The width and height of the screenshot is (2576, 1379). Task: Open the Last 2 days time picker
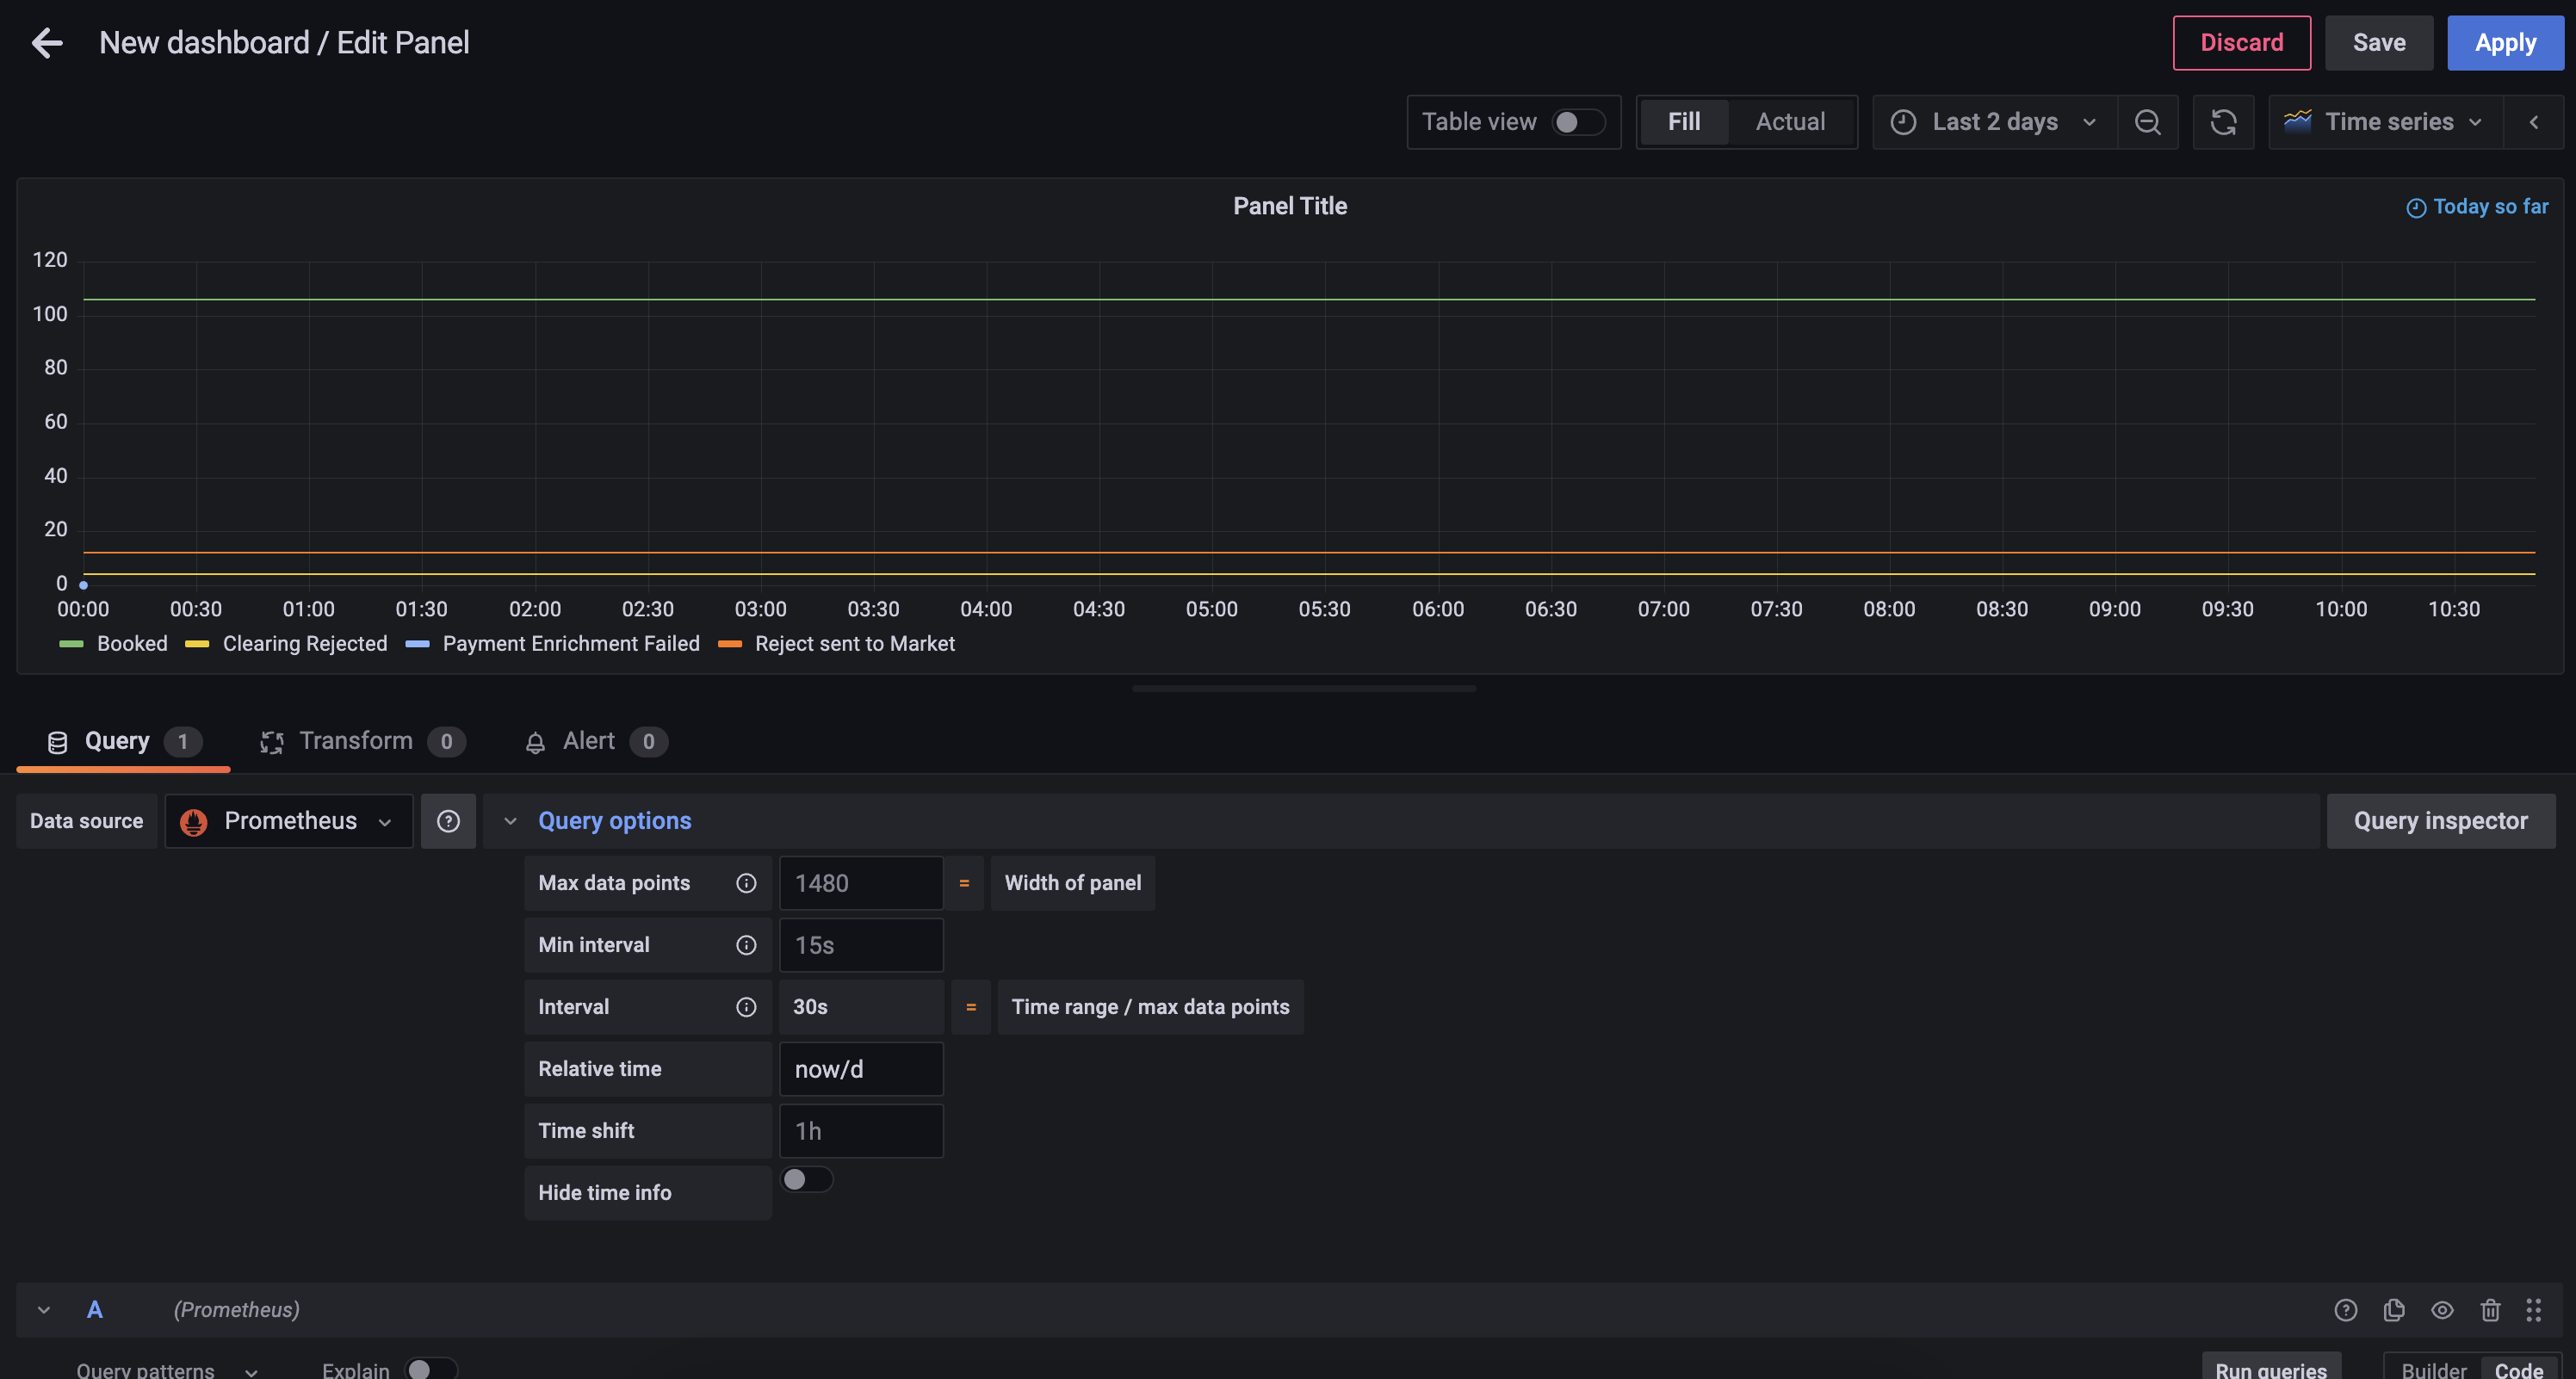pyautogui.click(x=1994, y=122)
